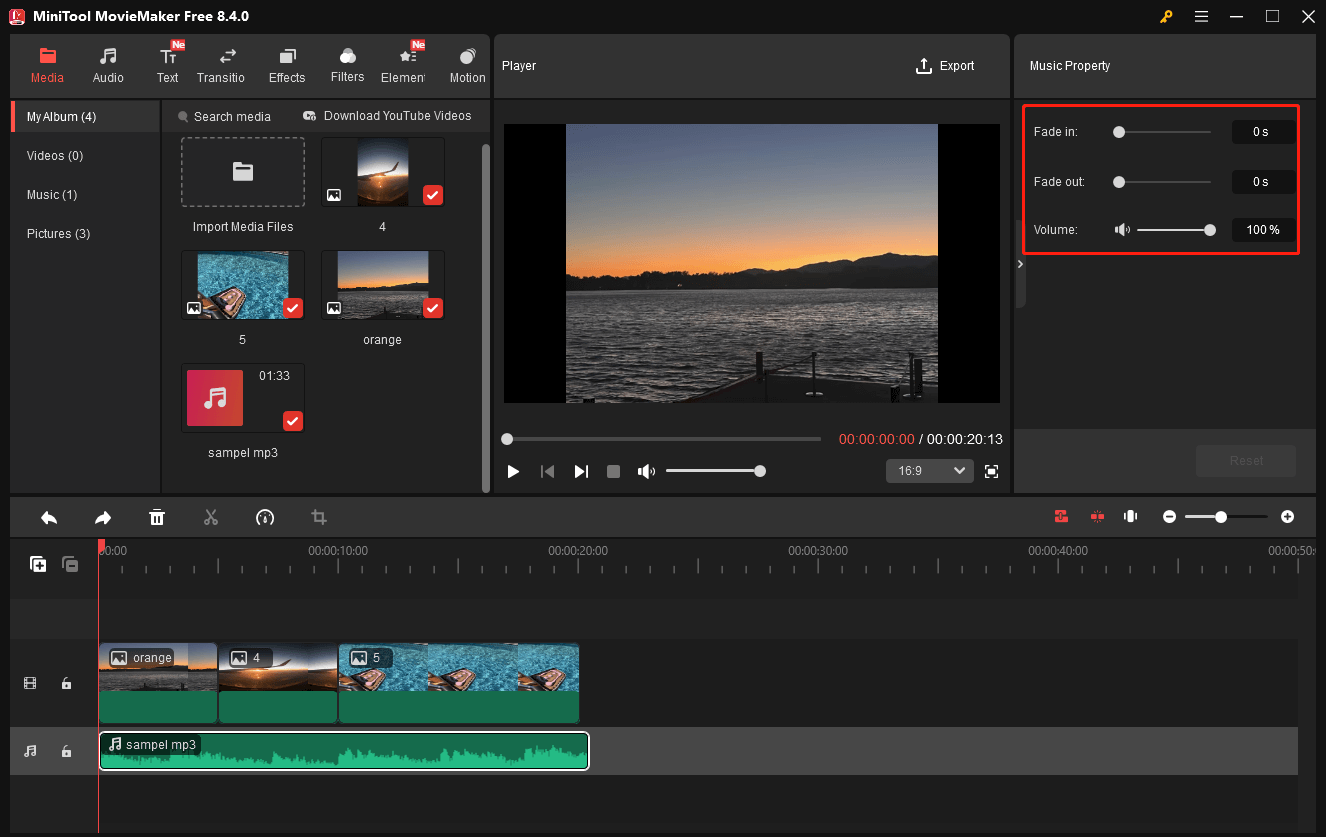The width and height of the screenshot is (1326, 837).
Task: Toggle the lock on the video track
Action: point(66,683)
